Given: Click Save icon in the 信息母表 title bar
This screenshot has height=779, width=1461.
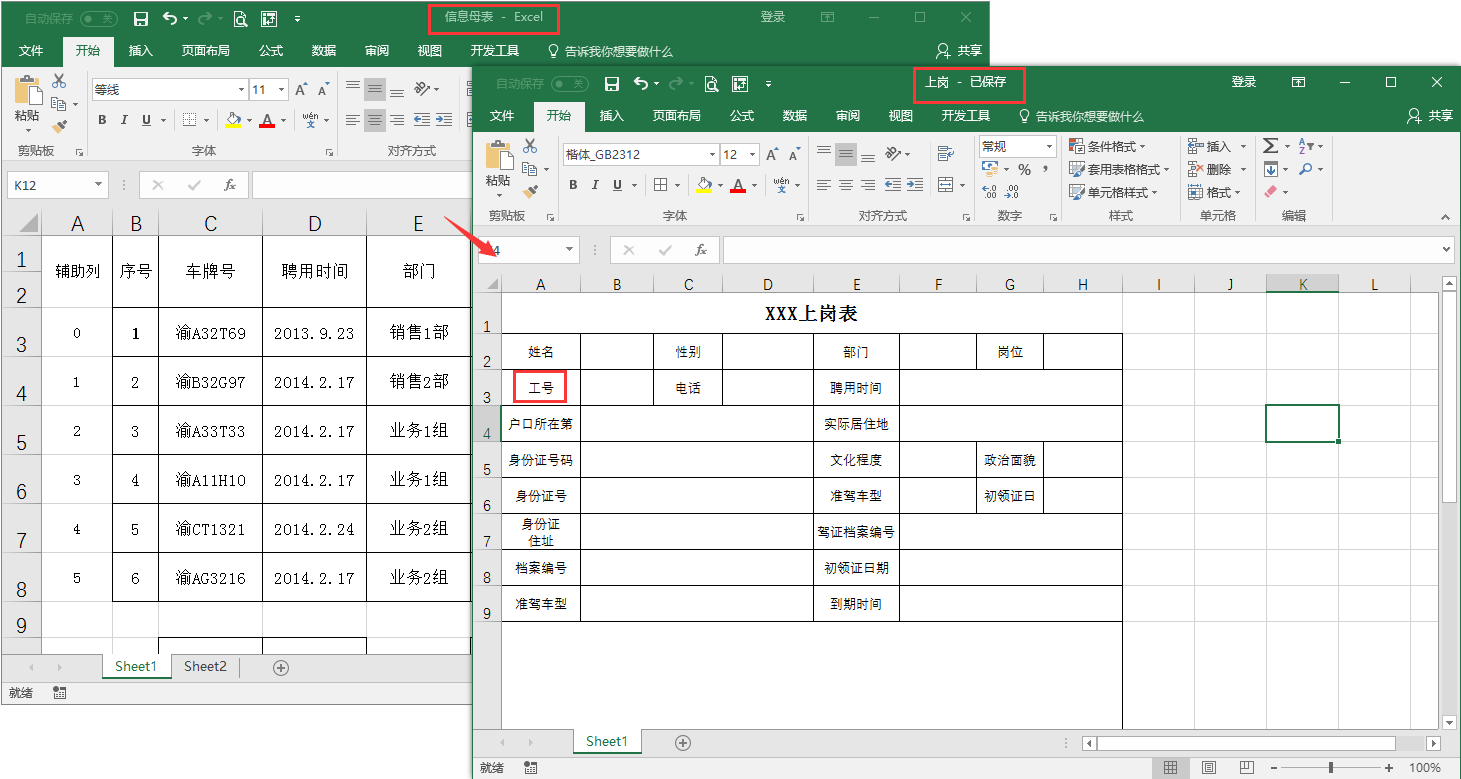Looking at the screenshot, I should [140, 19].
